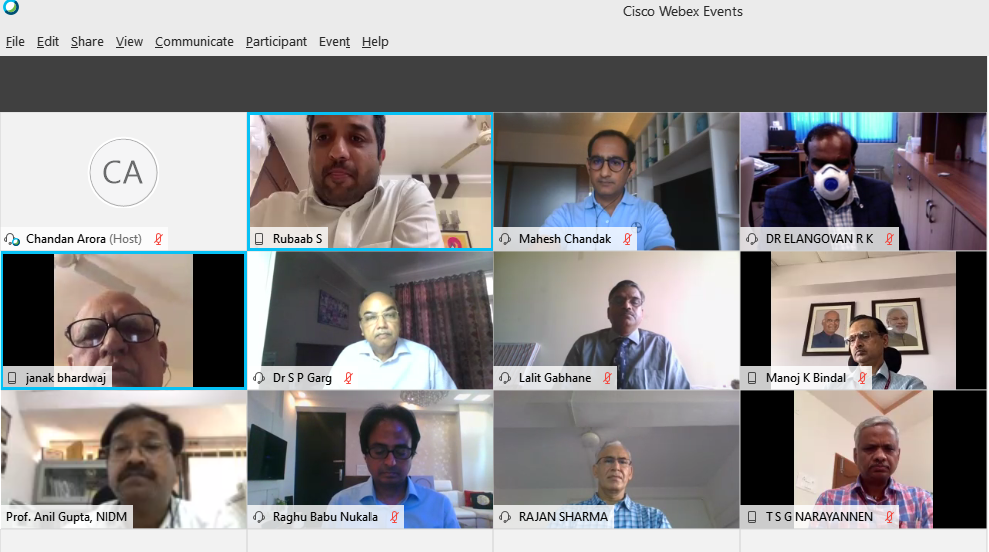
Task: Click DR ELANGOVAN R K's muted mic icon
Action: click(x=889, y=239)
